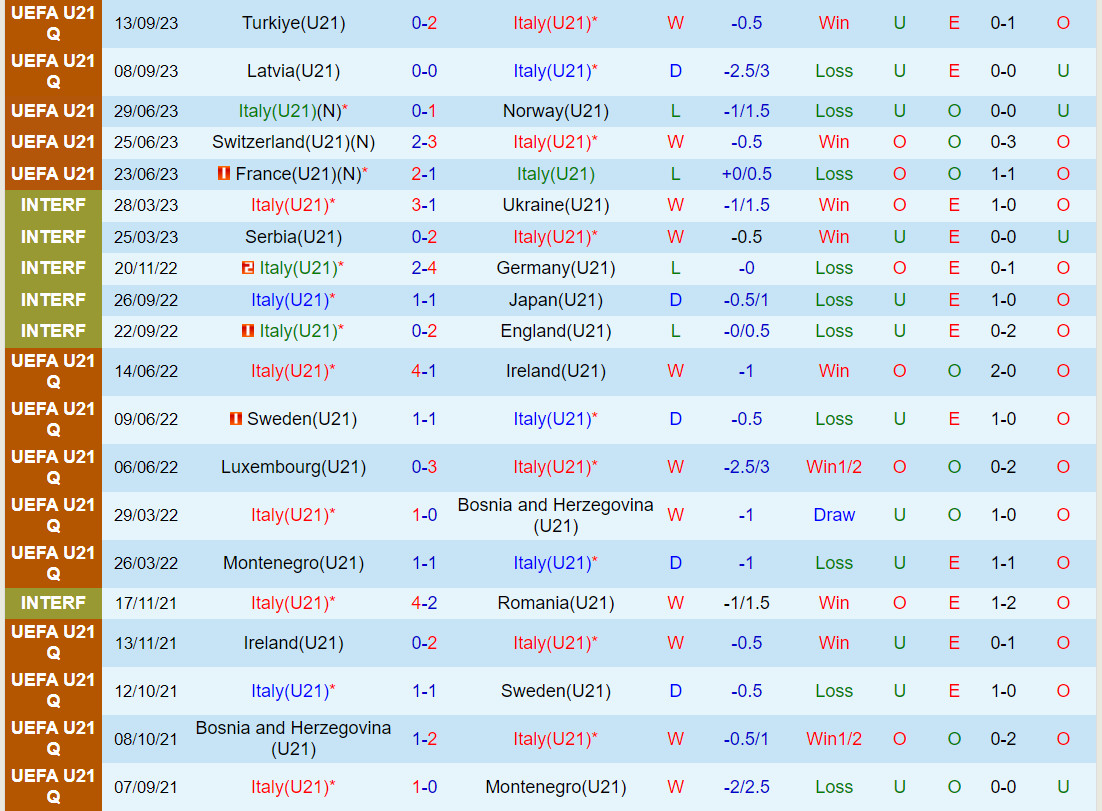The image size is (1102, 811).
Task: Click the 2-1 score of France match
Action: pos(424,174)
